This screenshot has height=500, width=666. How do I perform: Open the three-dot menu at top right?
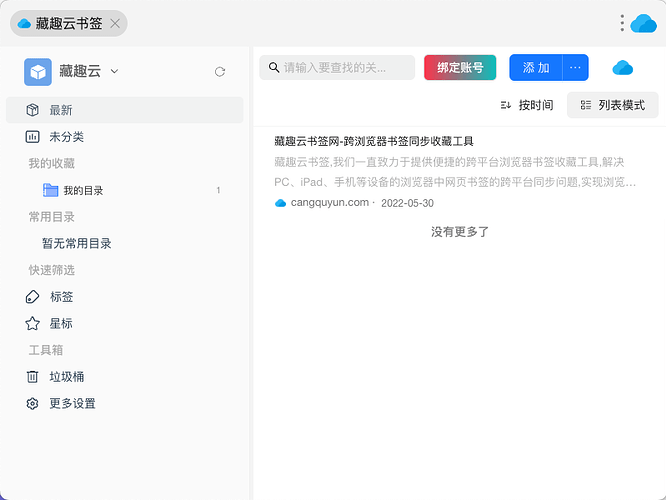click(622, 23)
